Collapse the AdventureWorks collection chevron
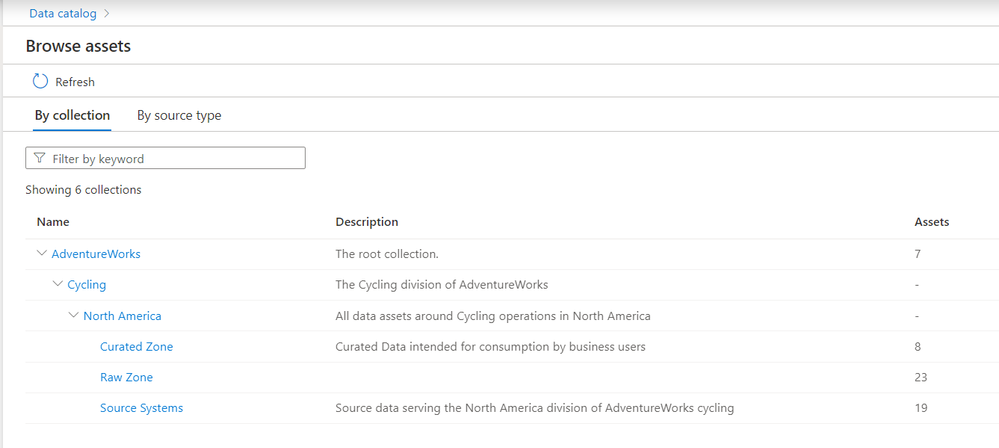This screenshot has width=999, height=448. tap(42, 254)
